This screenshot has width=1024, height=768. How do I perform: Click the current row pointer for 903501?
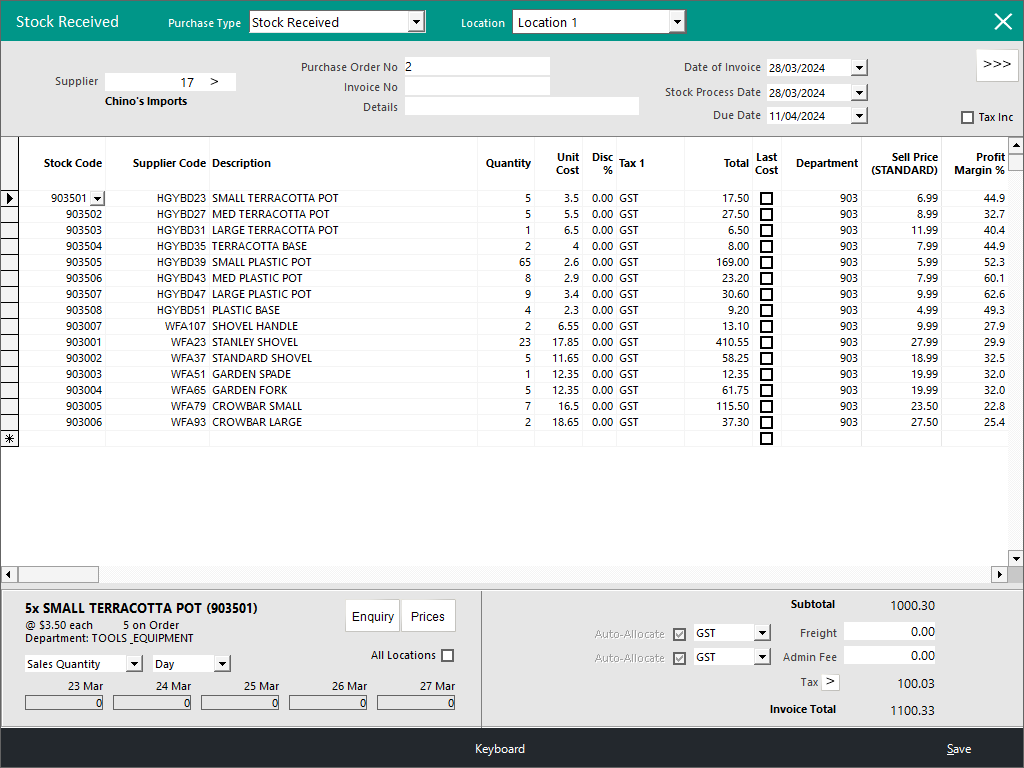pos(9,199)
